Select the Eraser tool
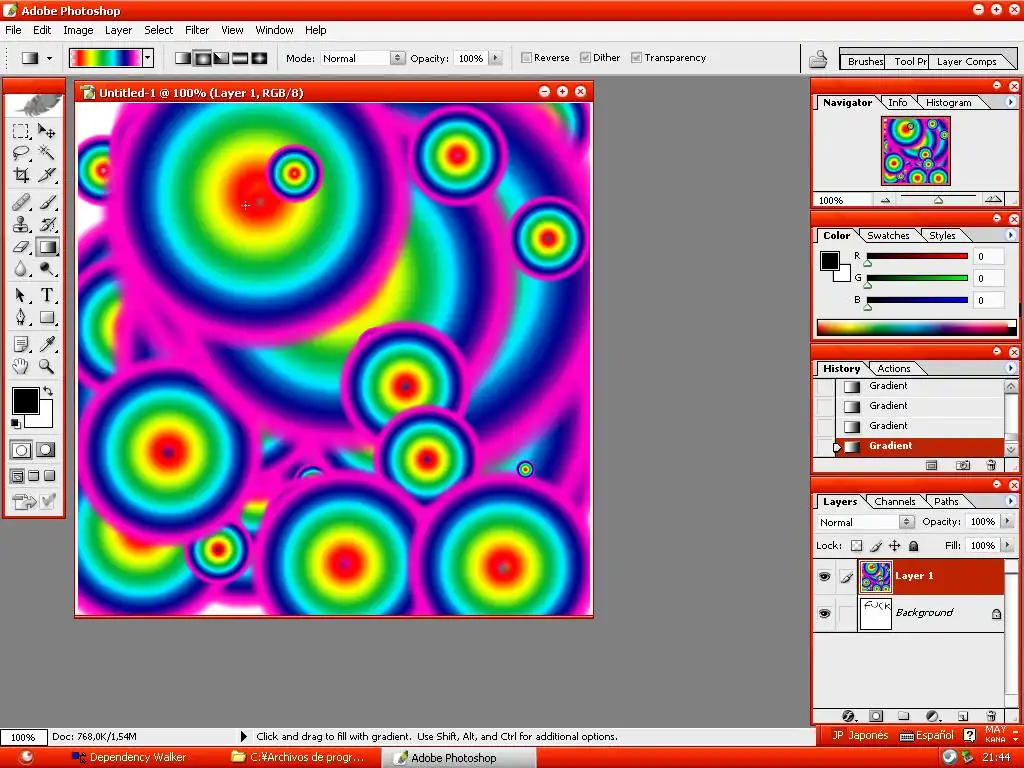The image size is (1024, 768). point(21,247)
